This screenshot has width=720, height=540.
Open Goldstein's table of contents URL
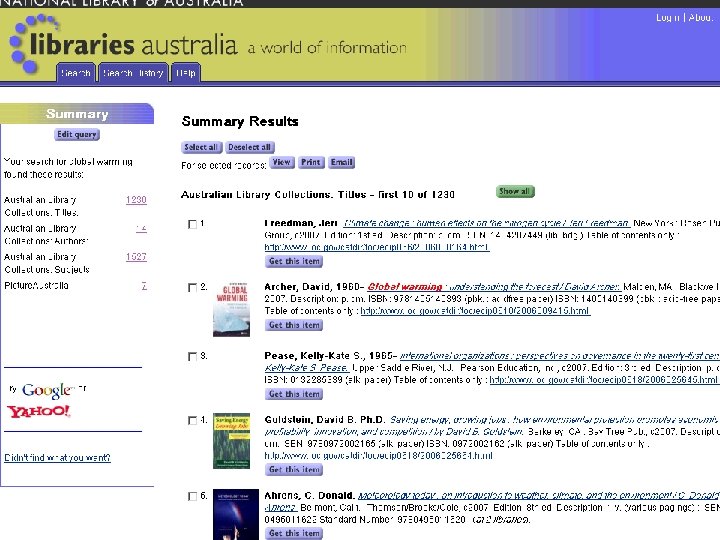pyautogui.click(x=378, y=456)
